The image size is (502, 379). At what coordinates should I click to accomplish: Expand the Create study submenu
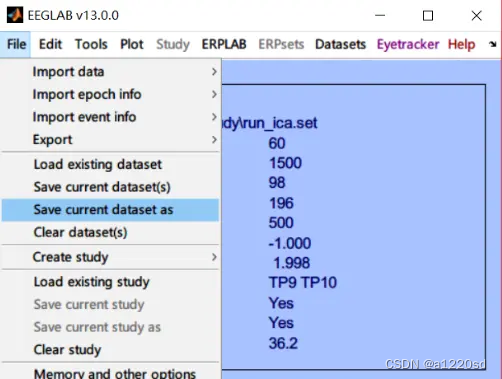pyautogui.click(x=110, y=257)
